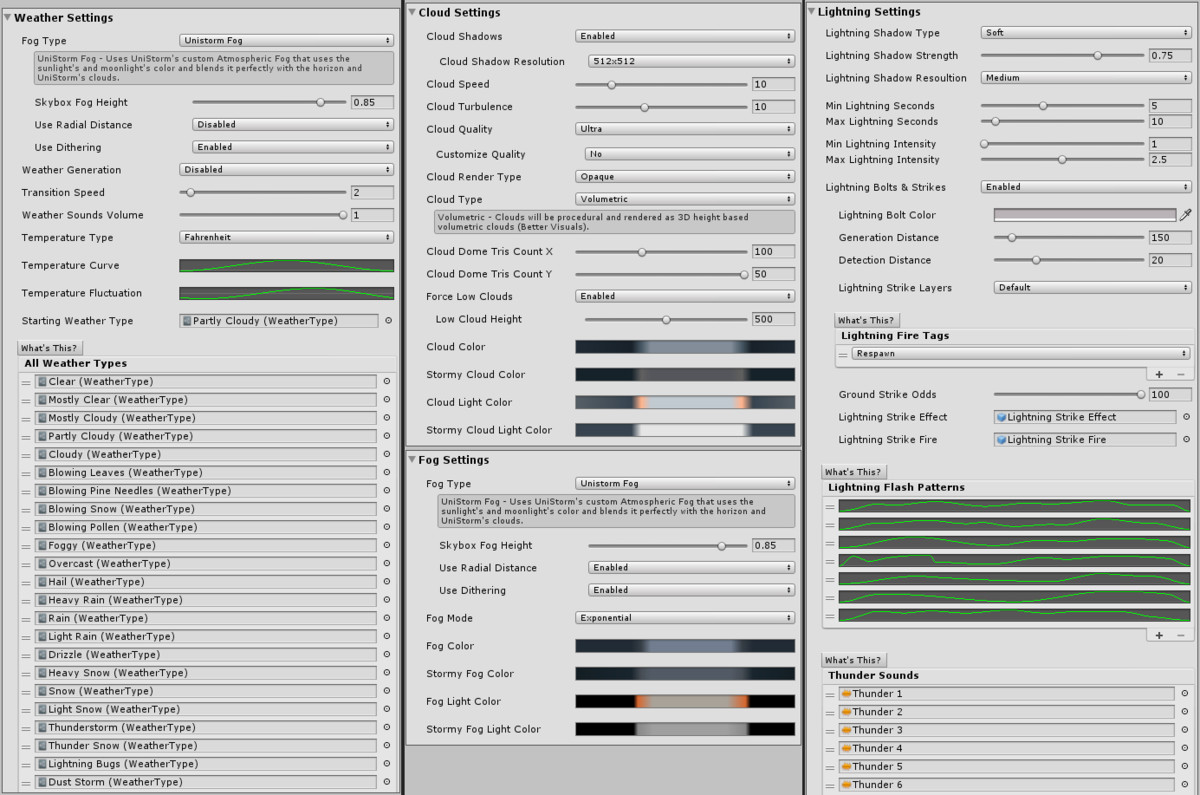Open object picker for Snow weather type
Viewport: 1200px width, 795px height.
(x=386, y=691)
